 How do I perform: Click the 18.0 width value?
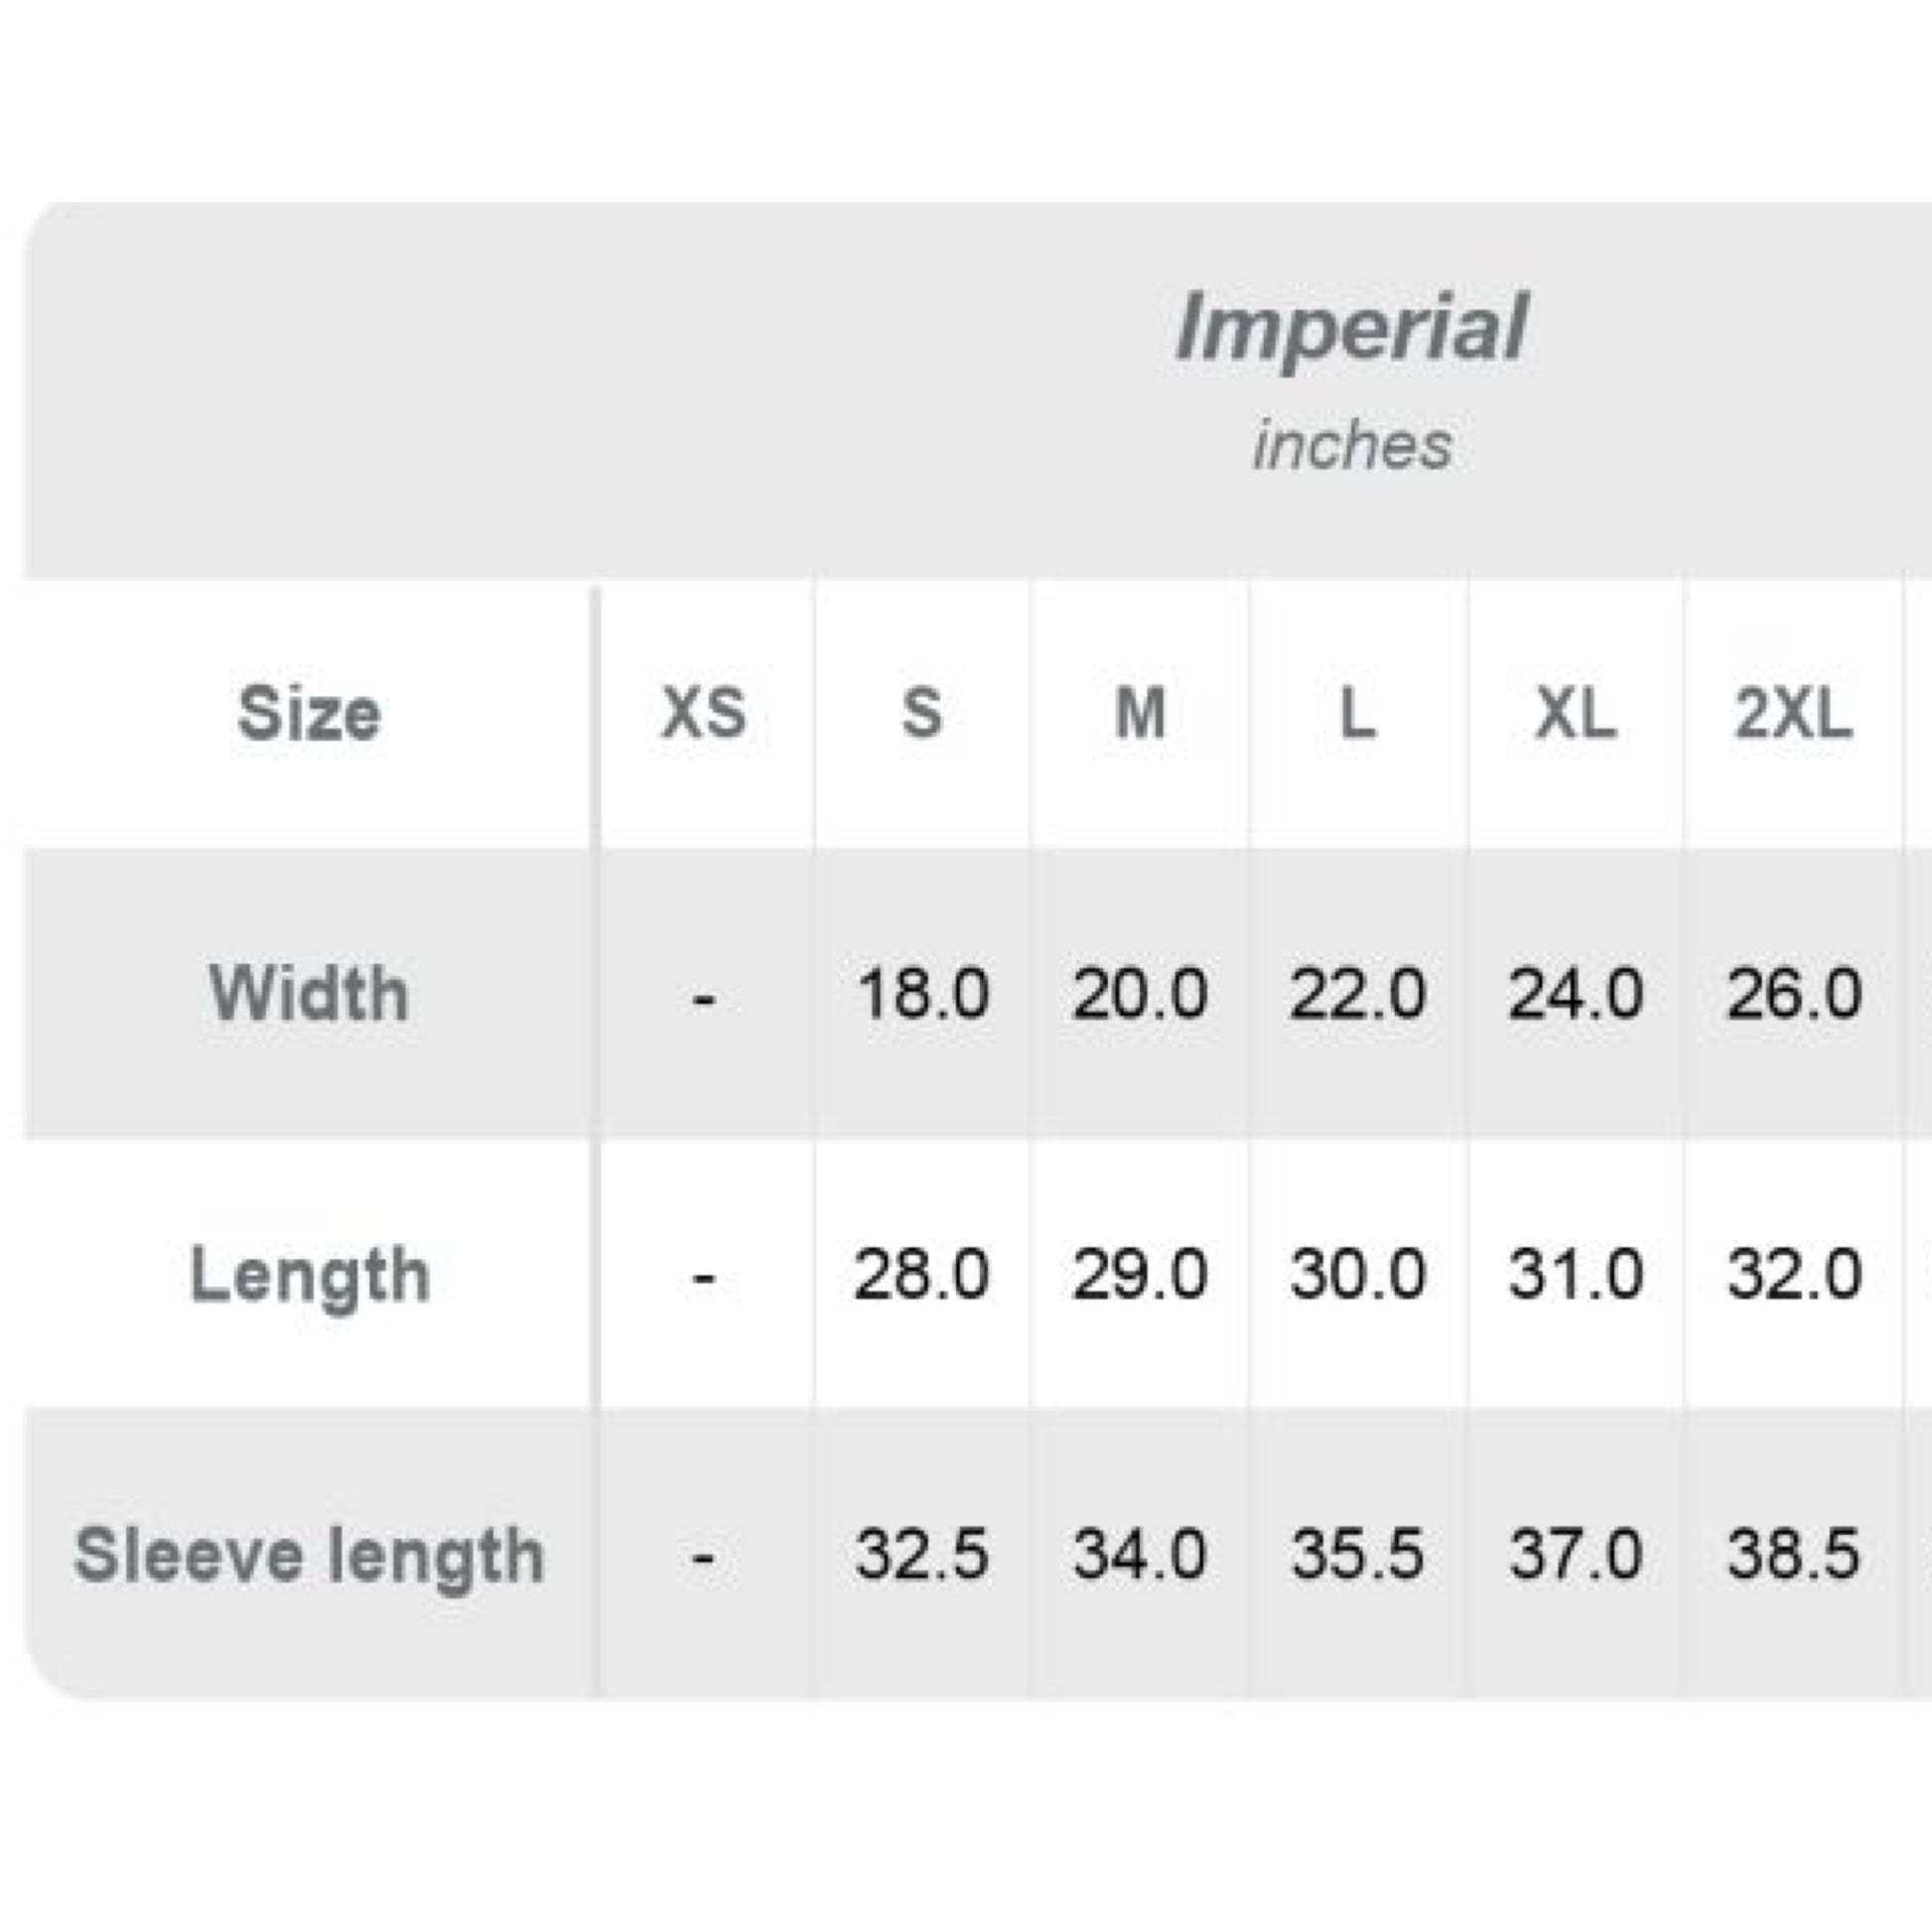922,995
